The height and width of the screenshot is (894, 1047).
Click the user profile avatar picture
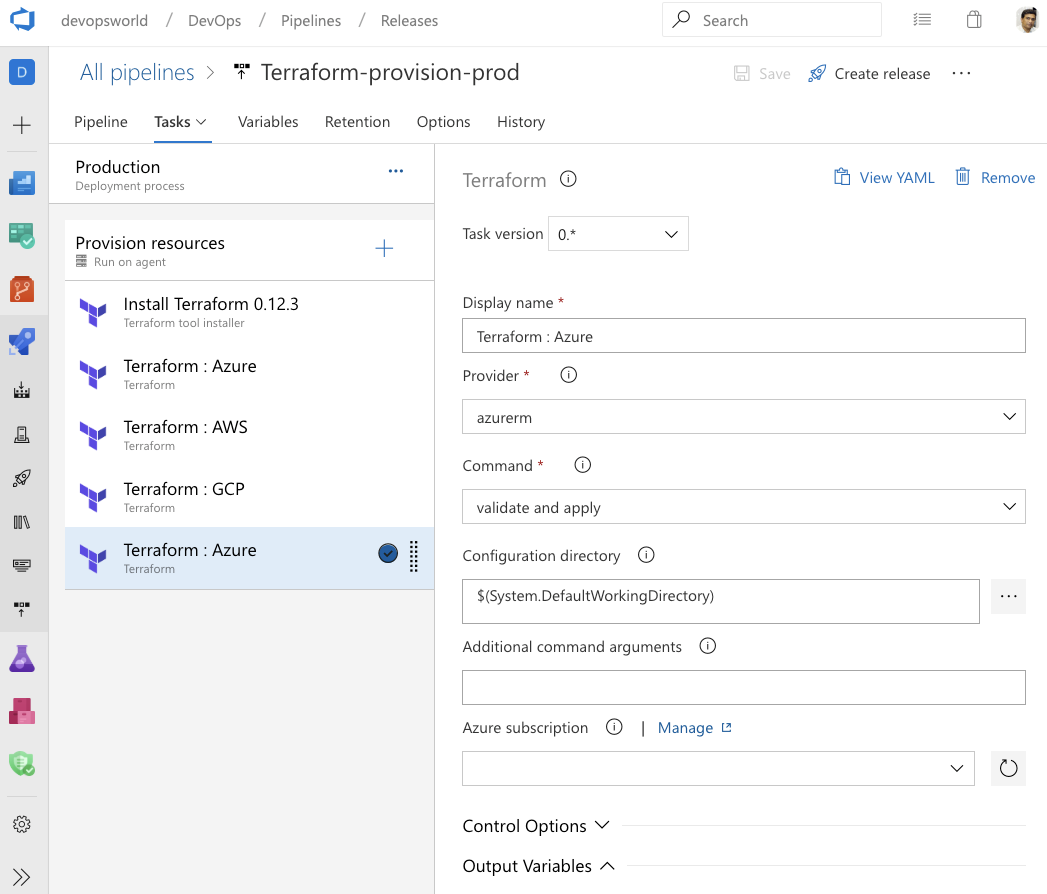tap(1028, 19)
